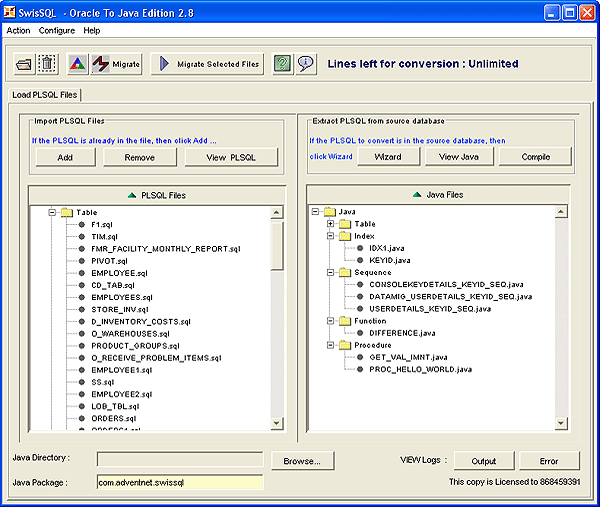Image resolution: width=600 pixels, height=507 pixels.
Task: Select EMPLOYEE.sql file
Action: 119,273
